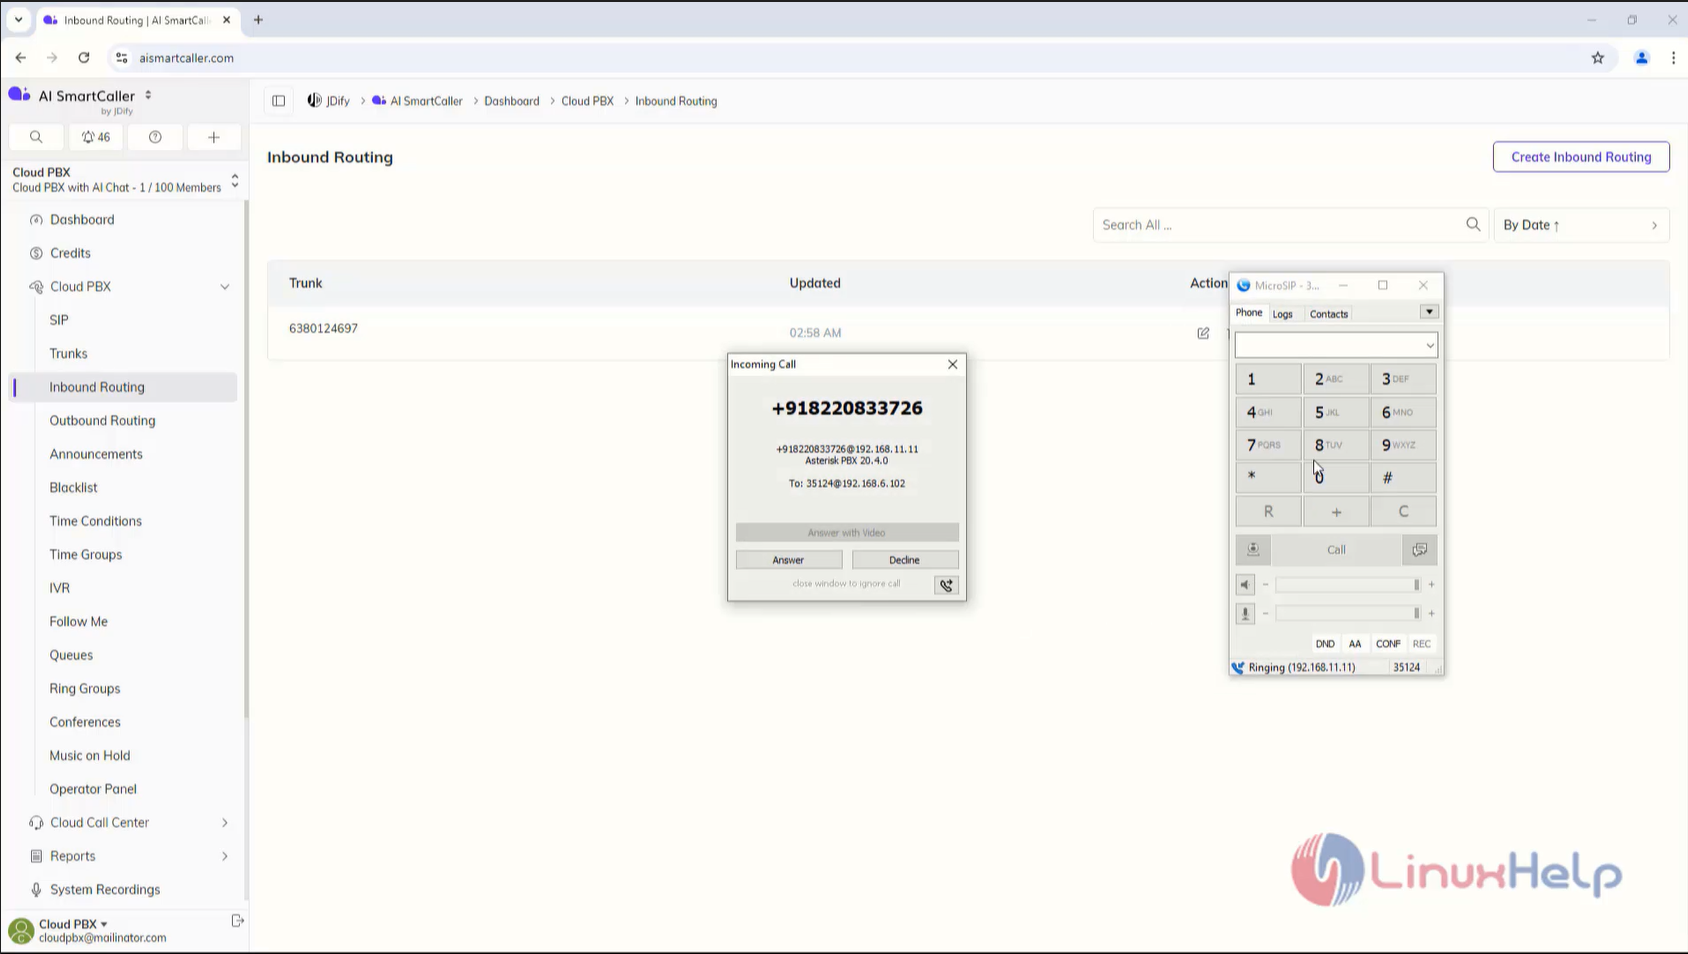This screenshot has height=954, width=1688.
Task: Toggle the sidebar panel icon beside JDify
Action: click(x=279, y=101)
